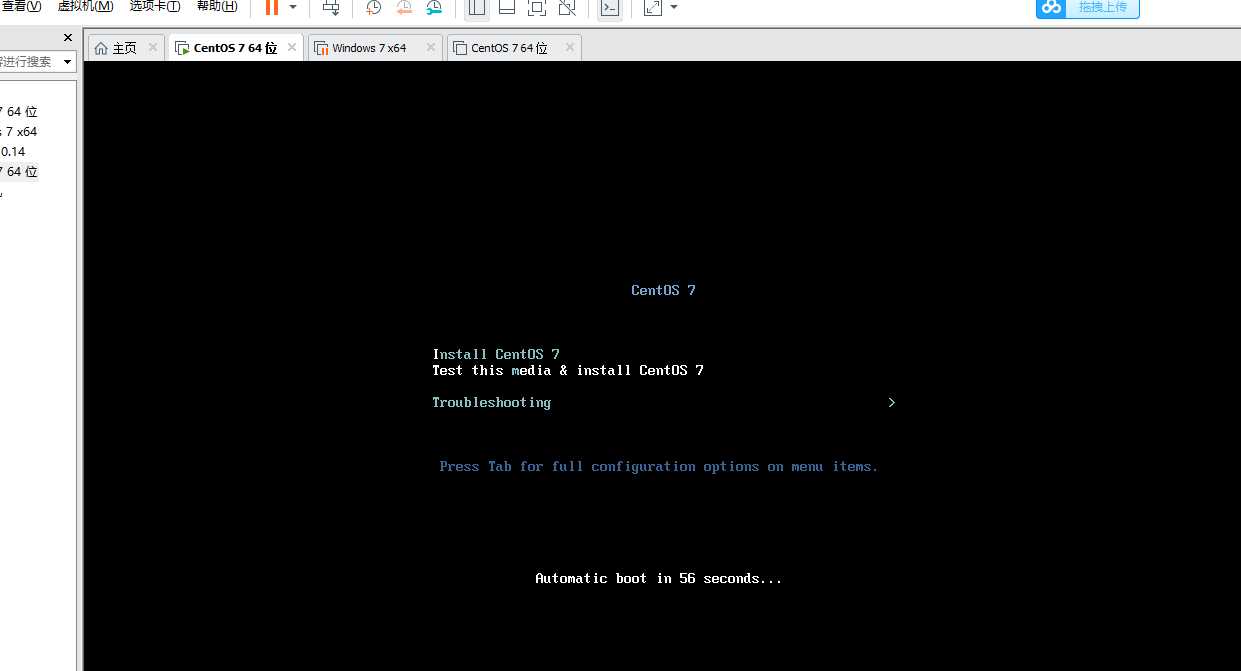1241x671 pixels.
Task: Click the running VM icon on active tab
Action: (x=182, y=48)
